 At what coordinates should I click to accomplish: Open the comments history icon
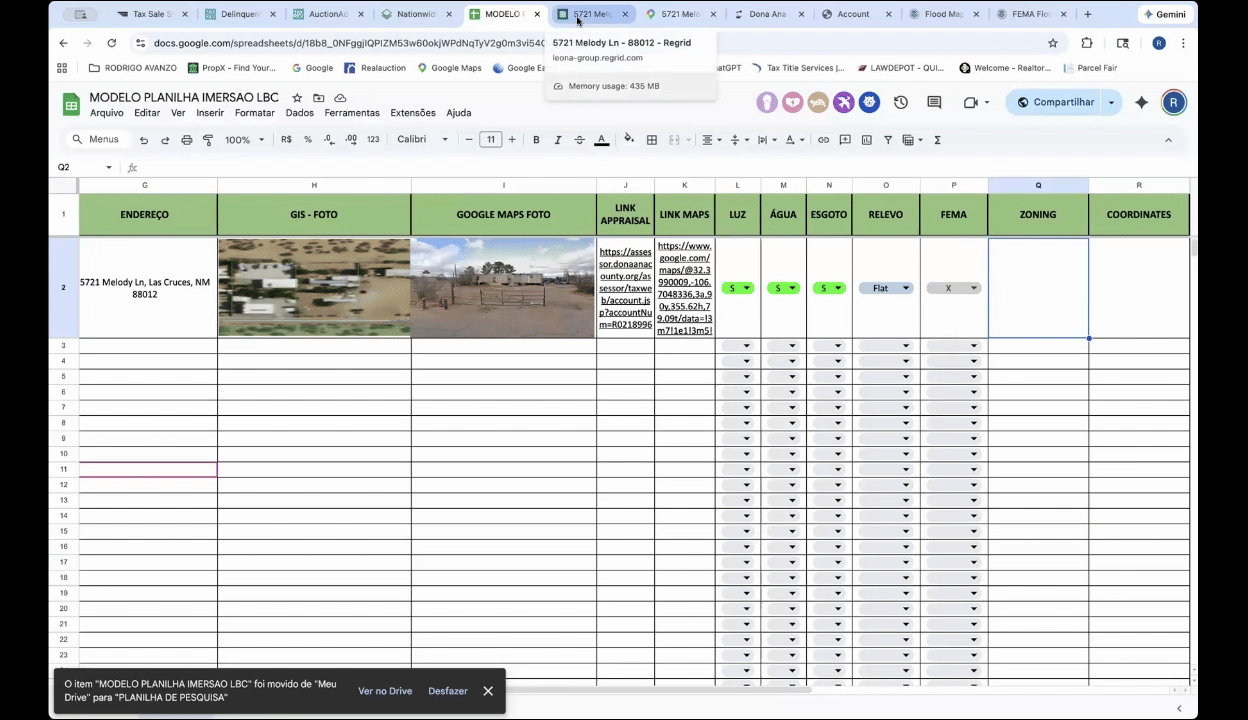[x=934, y=102]
